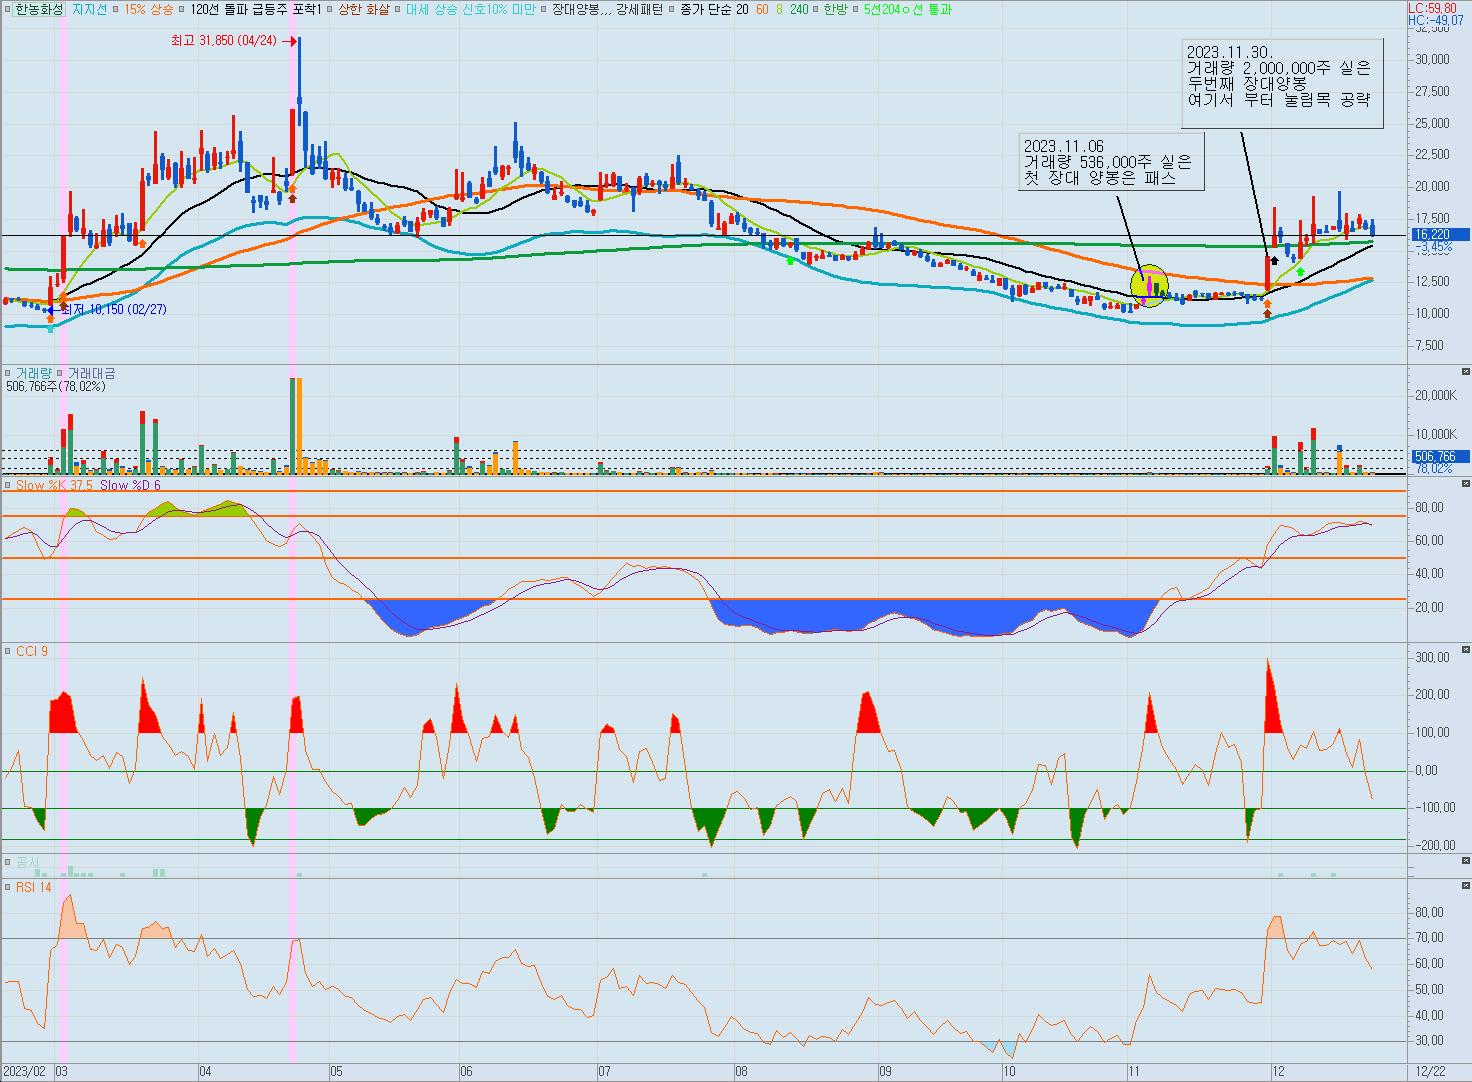This screenshot has height=1082, width=1472.
Task: Click the current price tag 16,220
Action: pos(1440,234)
